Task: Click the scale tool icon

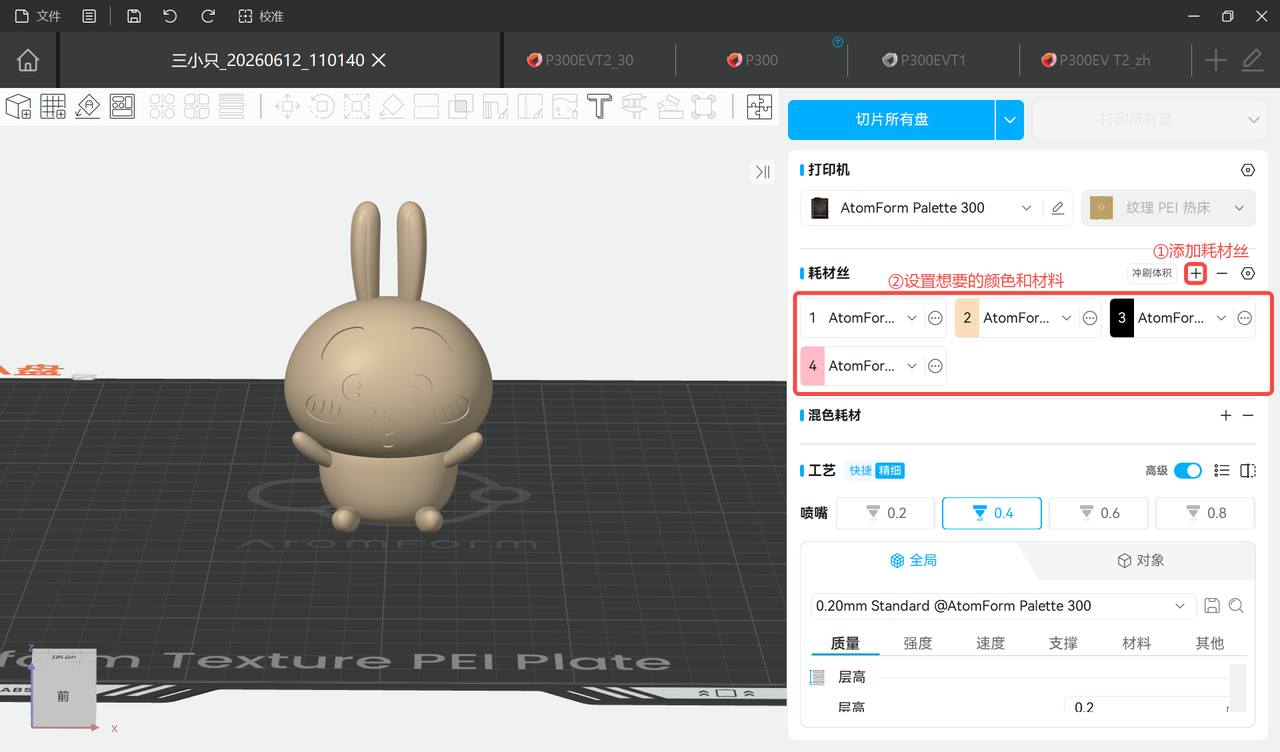Action: [x=356, y=106]
